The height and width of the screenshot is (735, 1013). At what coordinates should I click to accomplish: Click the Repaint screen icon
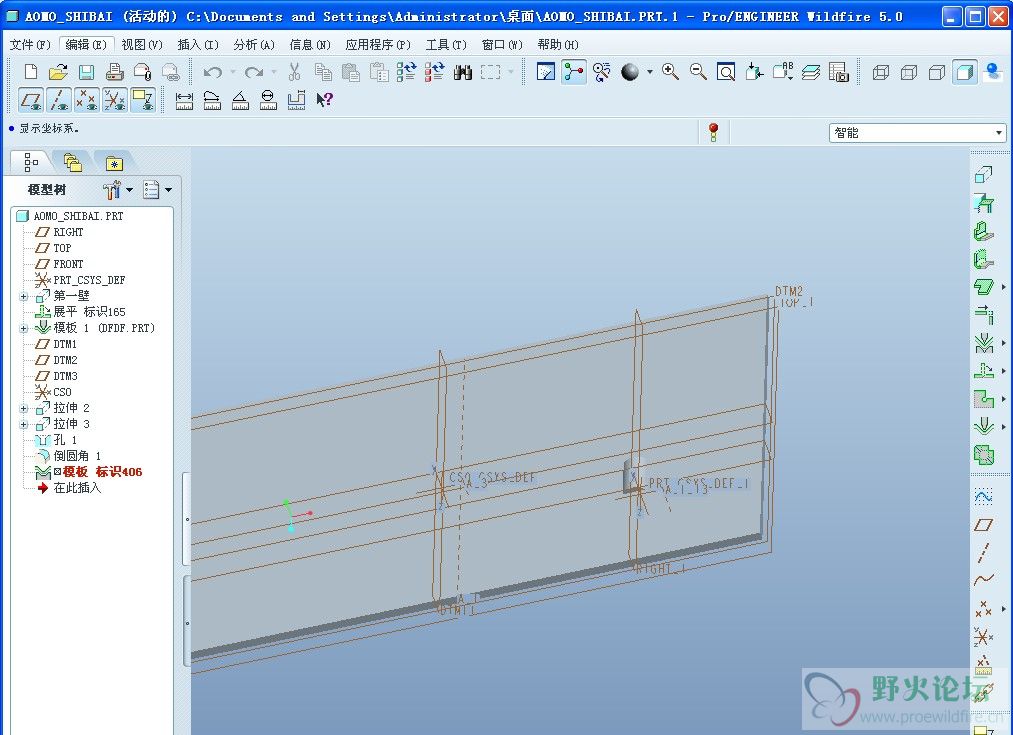coord(546,72)
